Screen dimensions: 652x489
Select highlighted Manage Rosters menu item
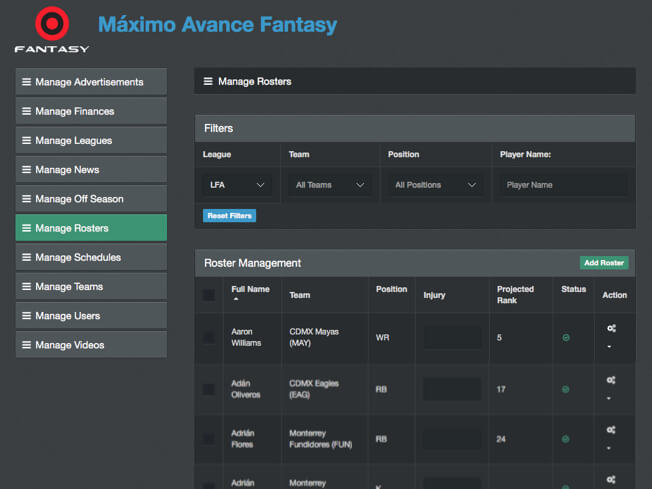tap(91, 228)
